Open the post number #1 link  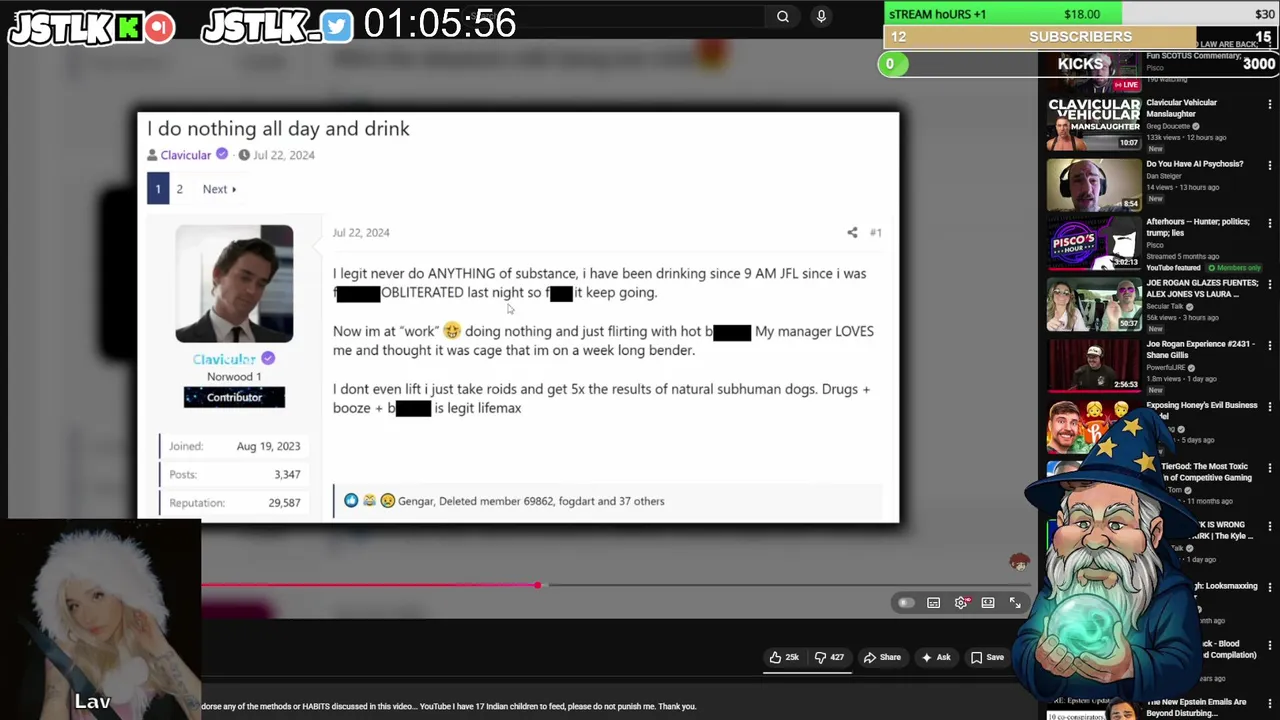tap(875, 232)
